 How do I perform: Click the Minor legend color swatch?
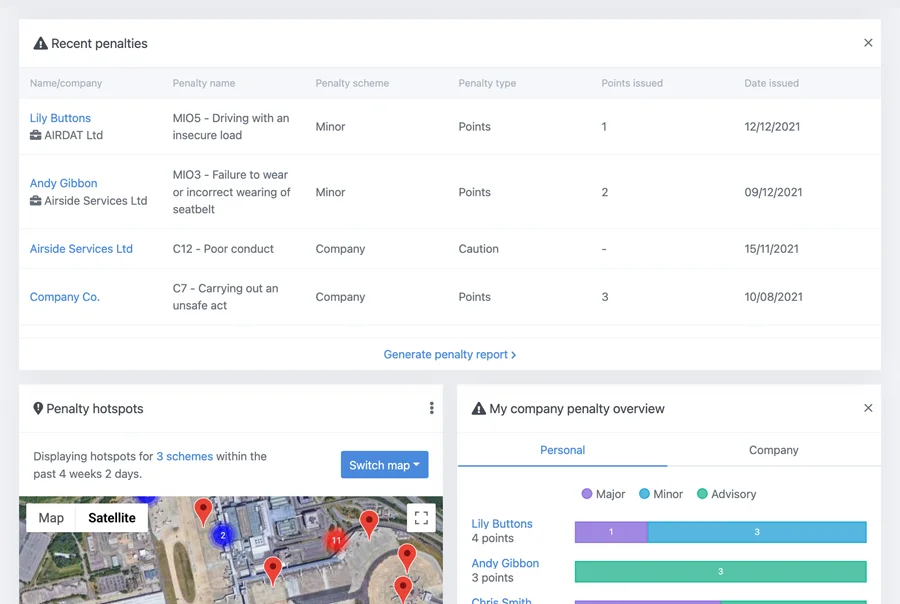tap(645, 494)
